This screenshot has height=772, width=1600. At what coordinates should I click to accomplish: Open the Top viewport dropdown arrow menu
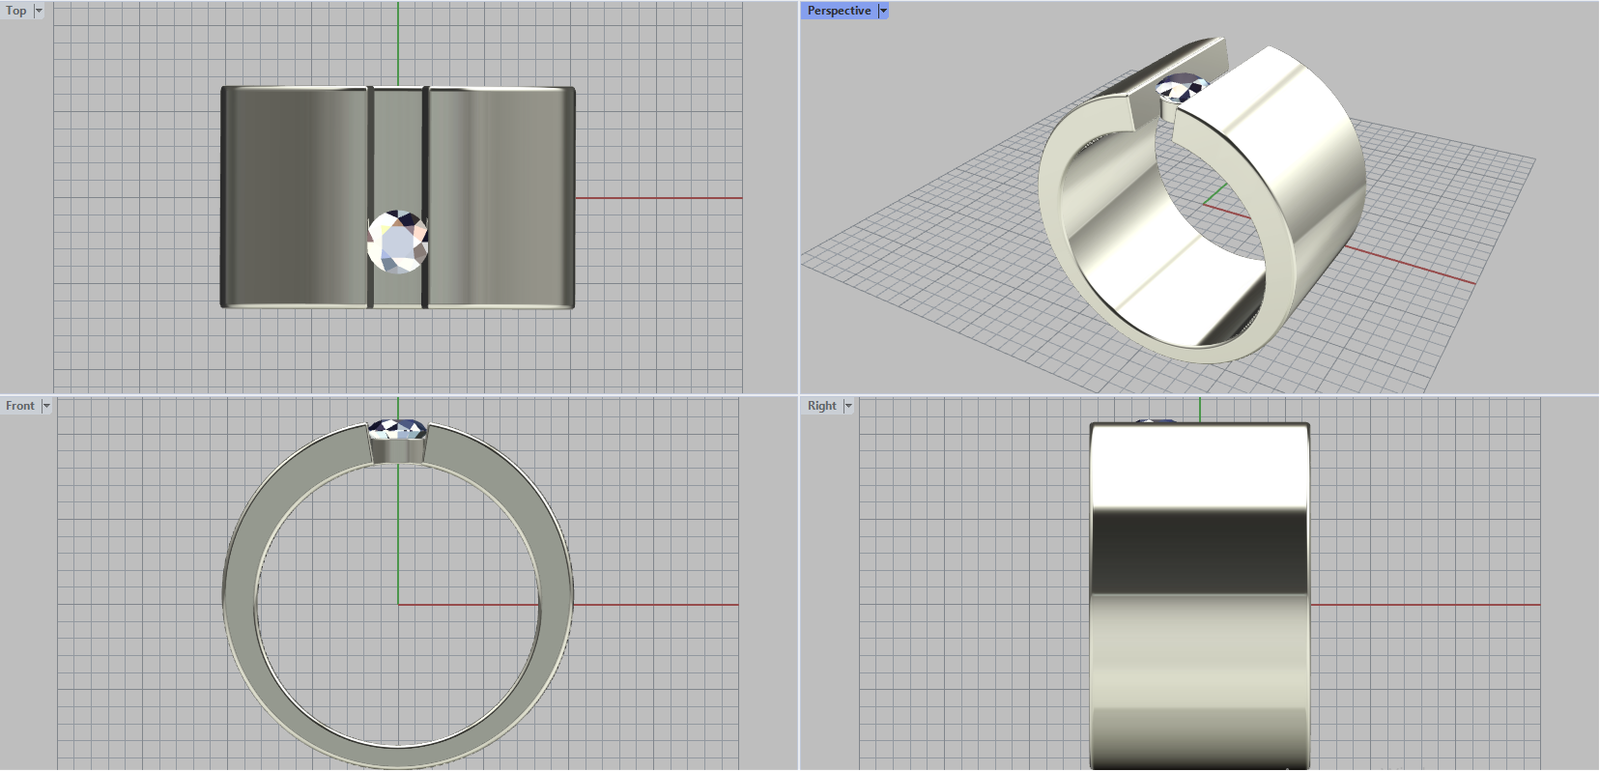click(x=39, y=11)
